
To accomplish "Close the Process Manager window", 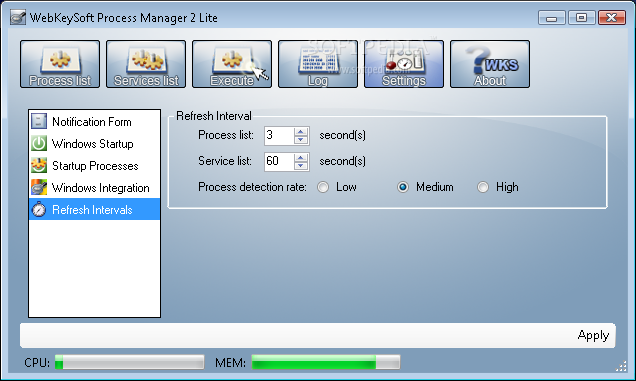I will [612, 18].
